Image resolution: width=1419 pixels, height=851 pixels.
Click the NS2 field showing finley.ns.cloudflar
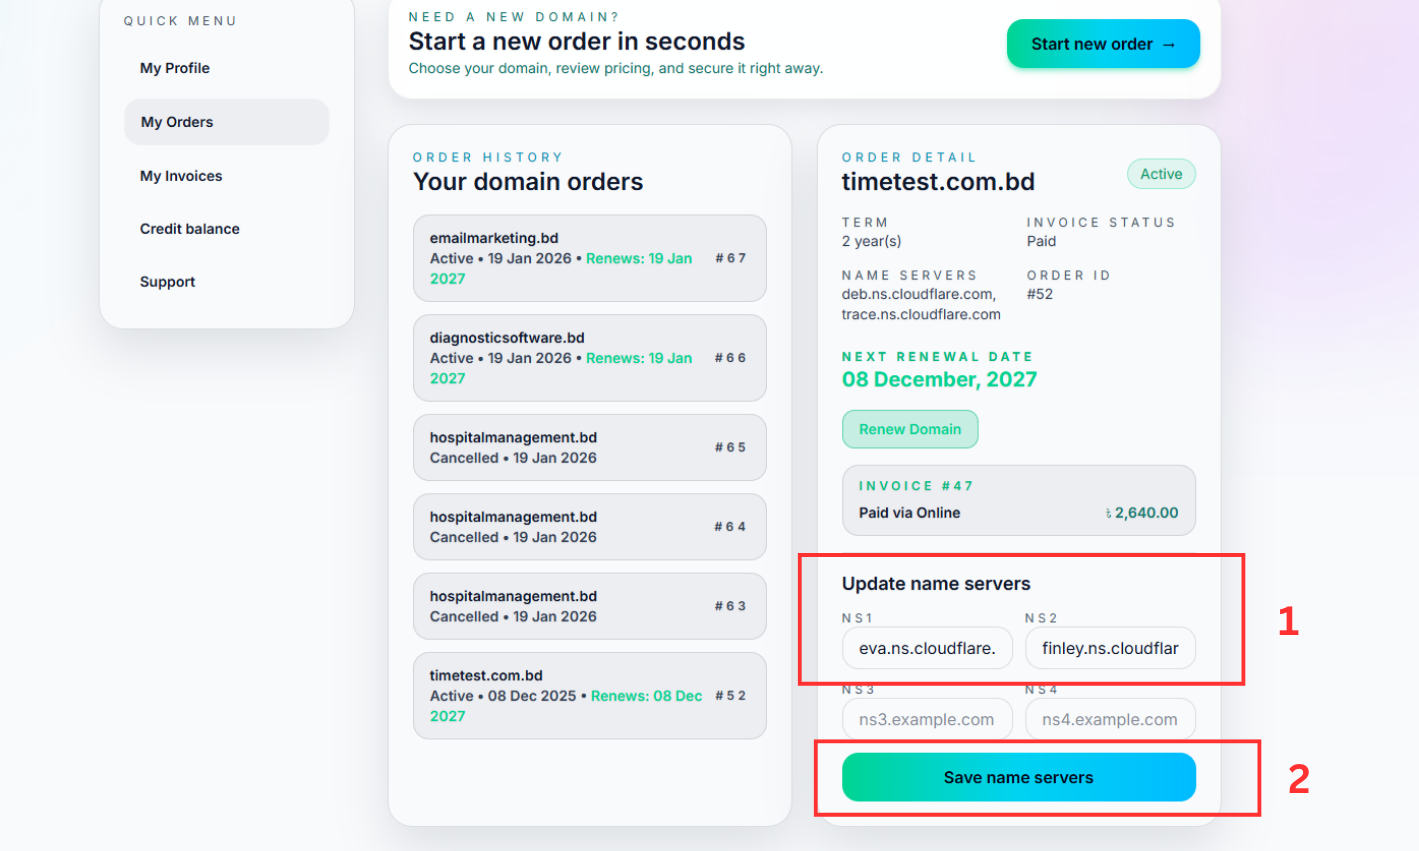point(1110,648)
